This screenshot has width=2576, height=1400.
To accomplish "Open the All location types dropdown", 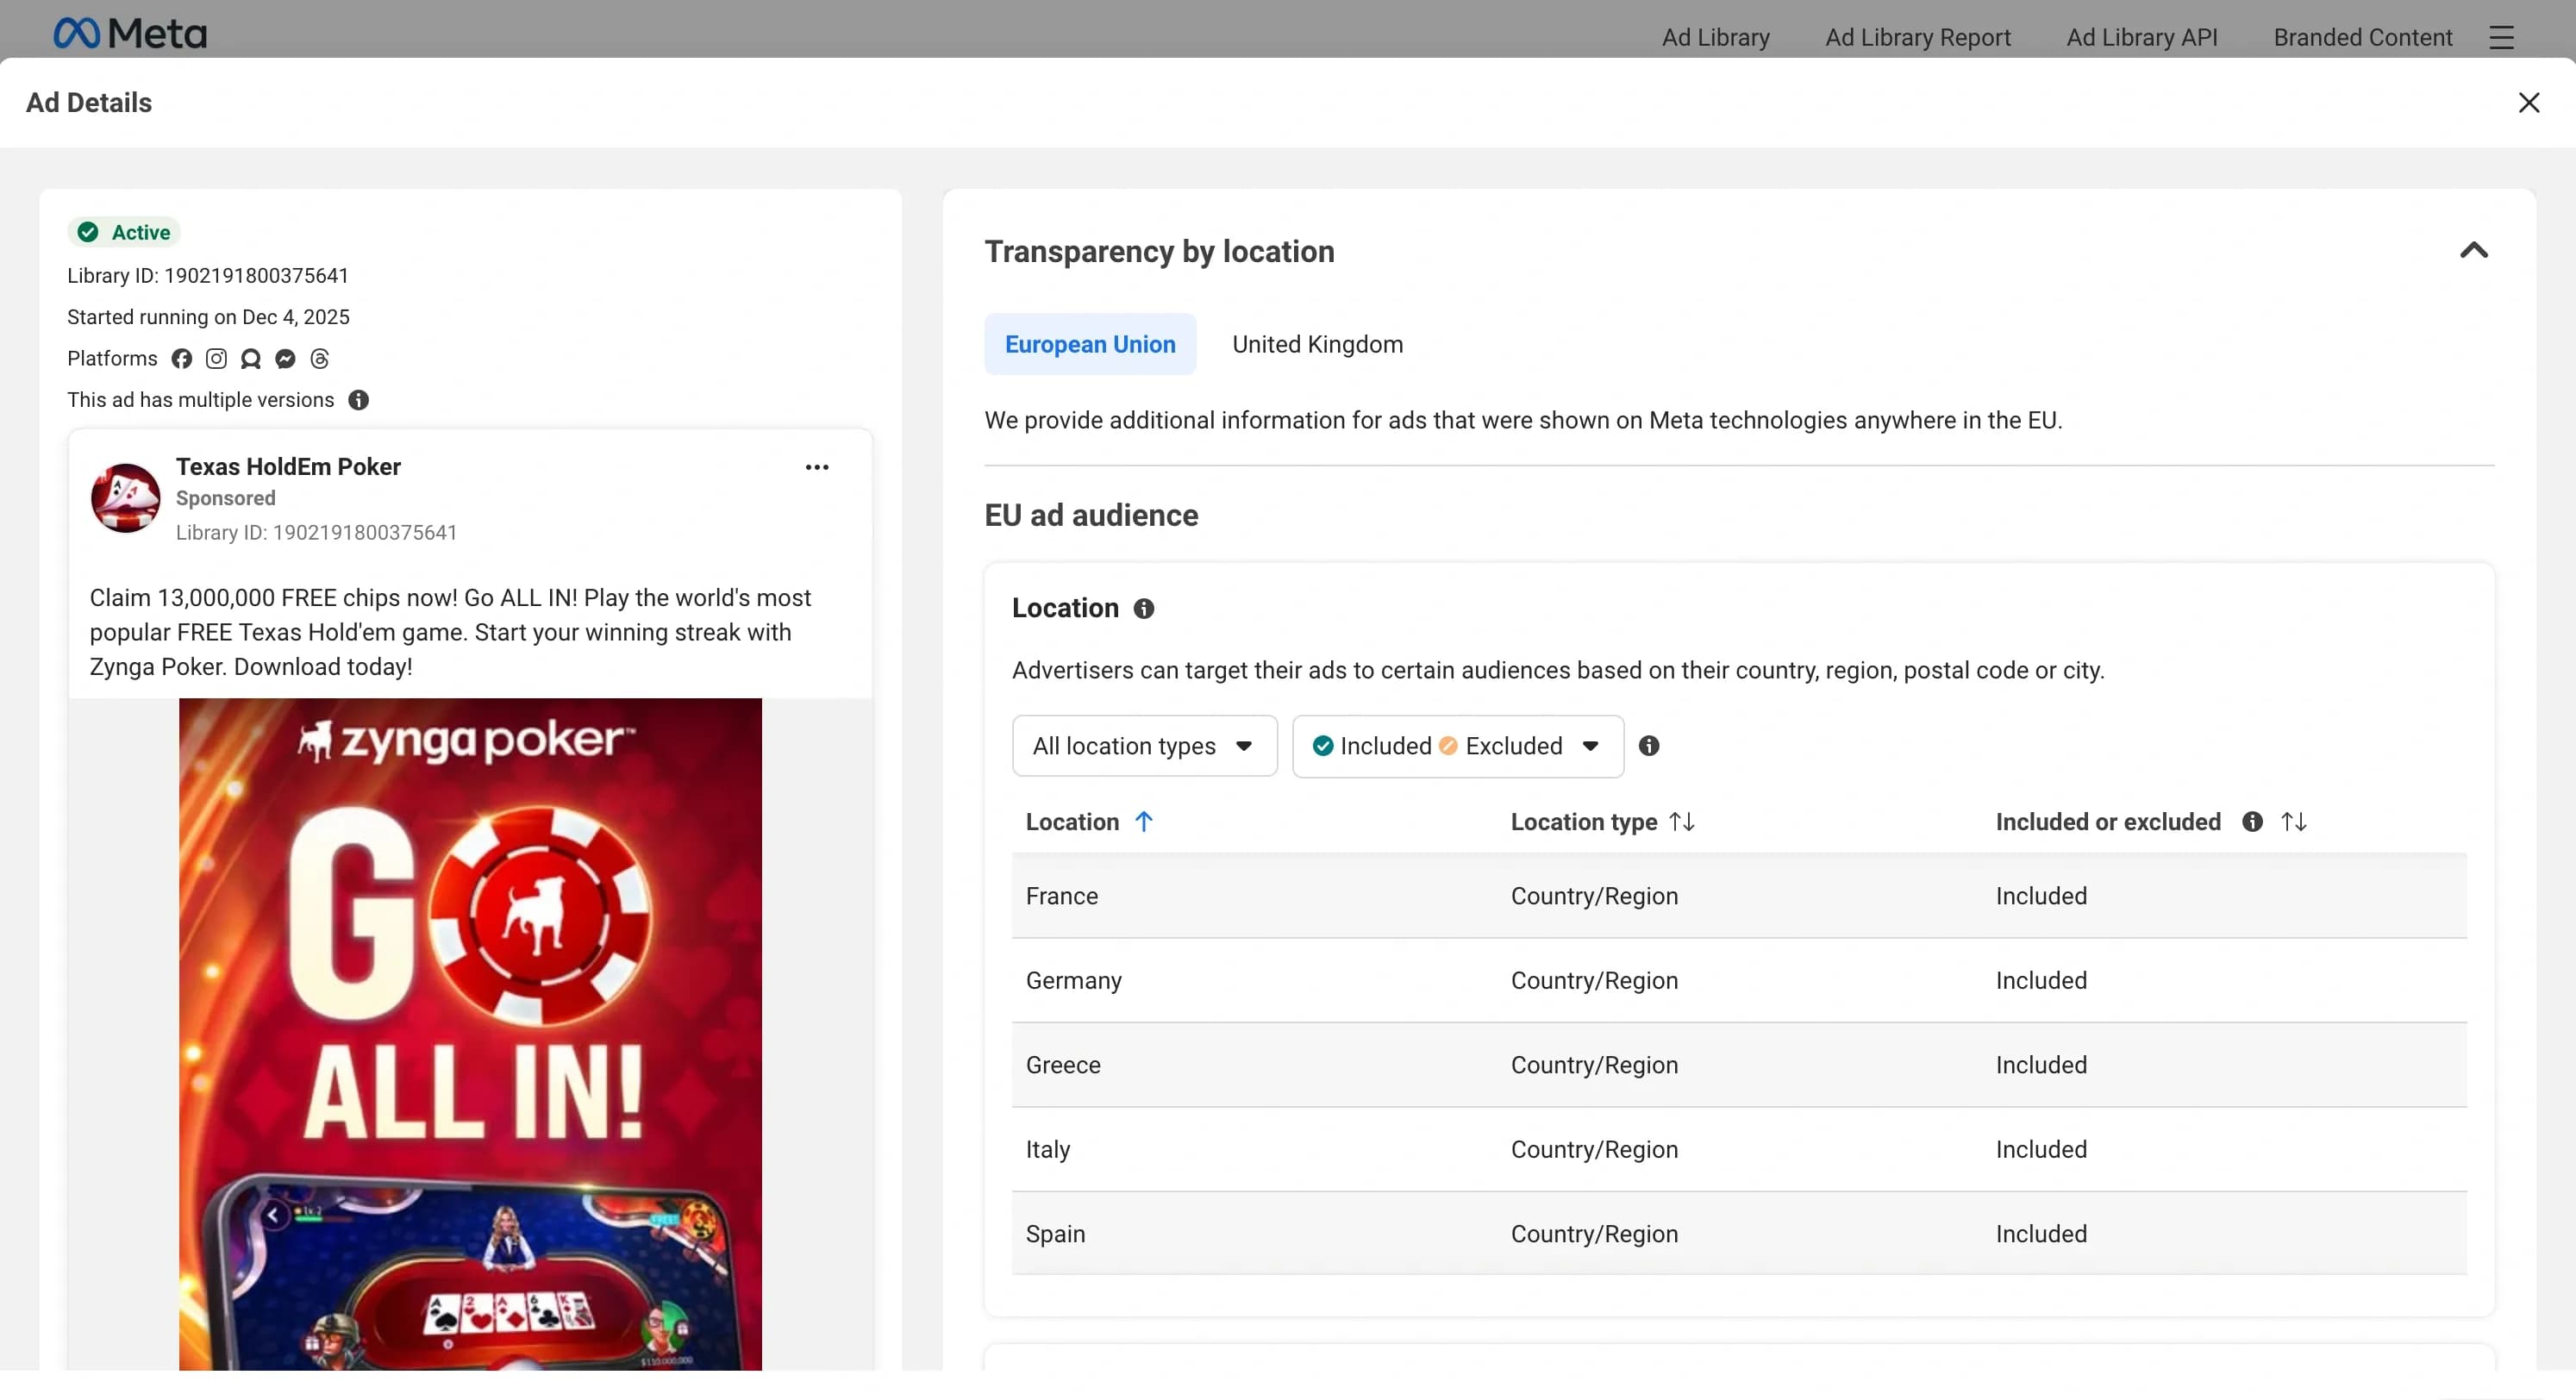I will tap(1143, 746).
